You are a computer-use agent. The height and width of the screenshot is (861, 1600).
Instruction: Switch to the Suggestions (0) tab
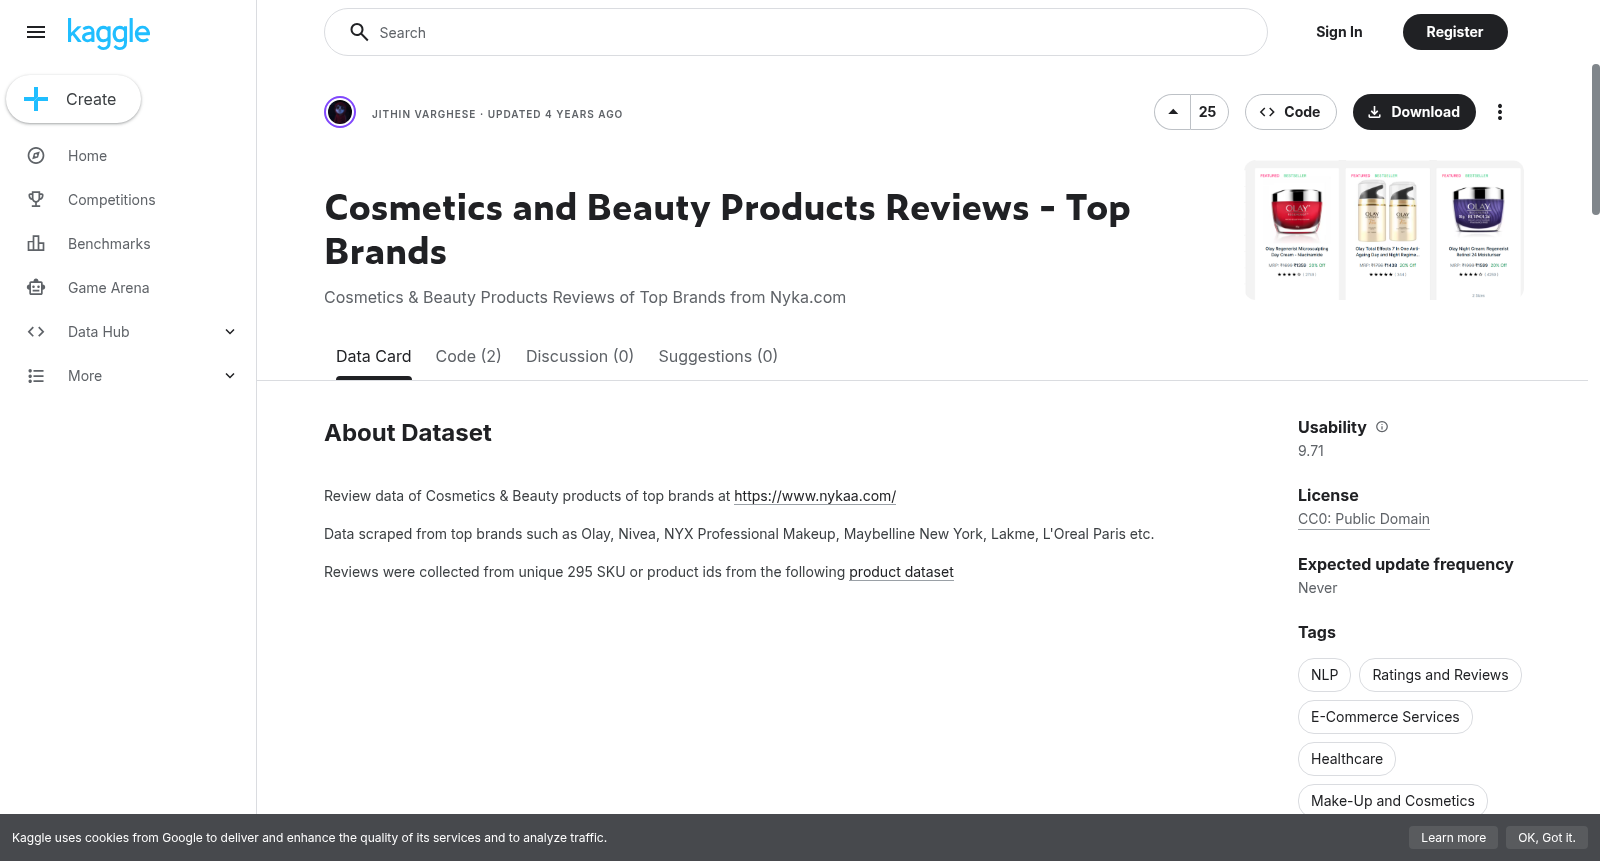[x=718, y=357]
